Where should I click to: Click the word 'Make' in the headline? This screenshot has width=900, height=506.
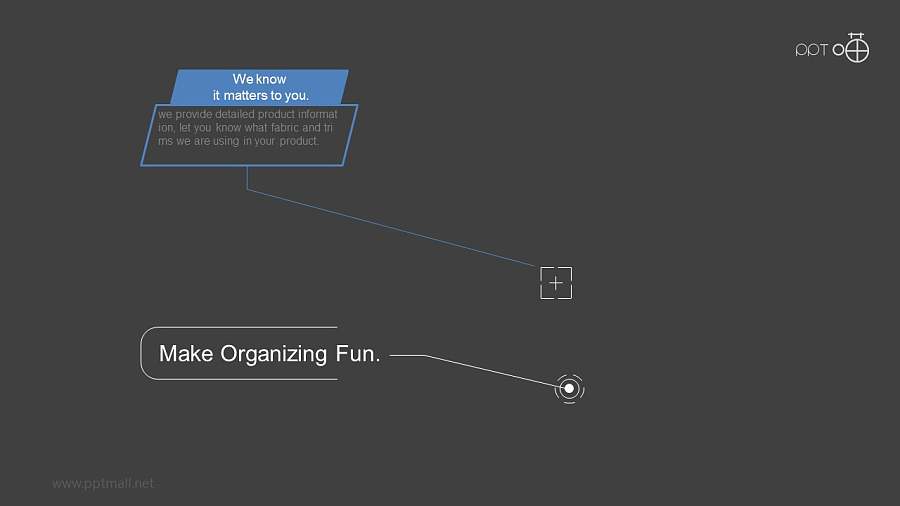(x=186, y=353)
